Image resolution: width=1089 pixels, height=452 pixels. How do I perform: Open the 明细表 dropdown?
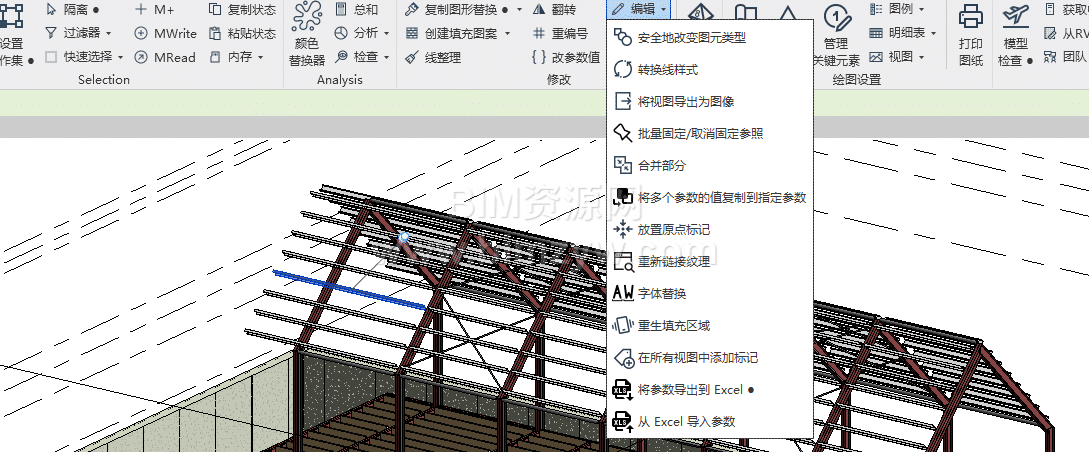click(933, 33)
